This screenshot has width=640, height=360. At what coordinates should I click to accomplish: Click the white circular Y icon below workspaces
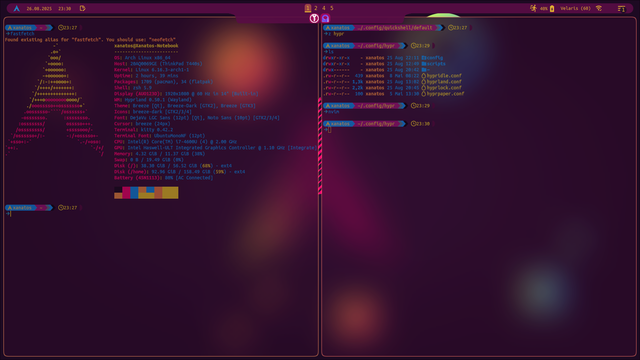click(314, 18)
